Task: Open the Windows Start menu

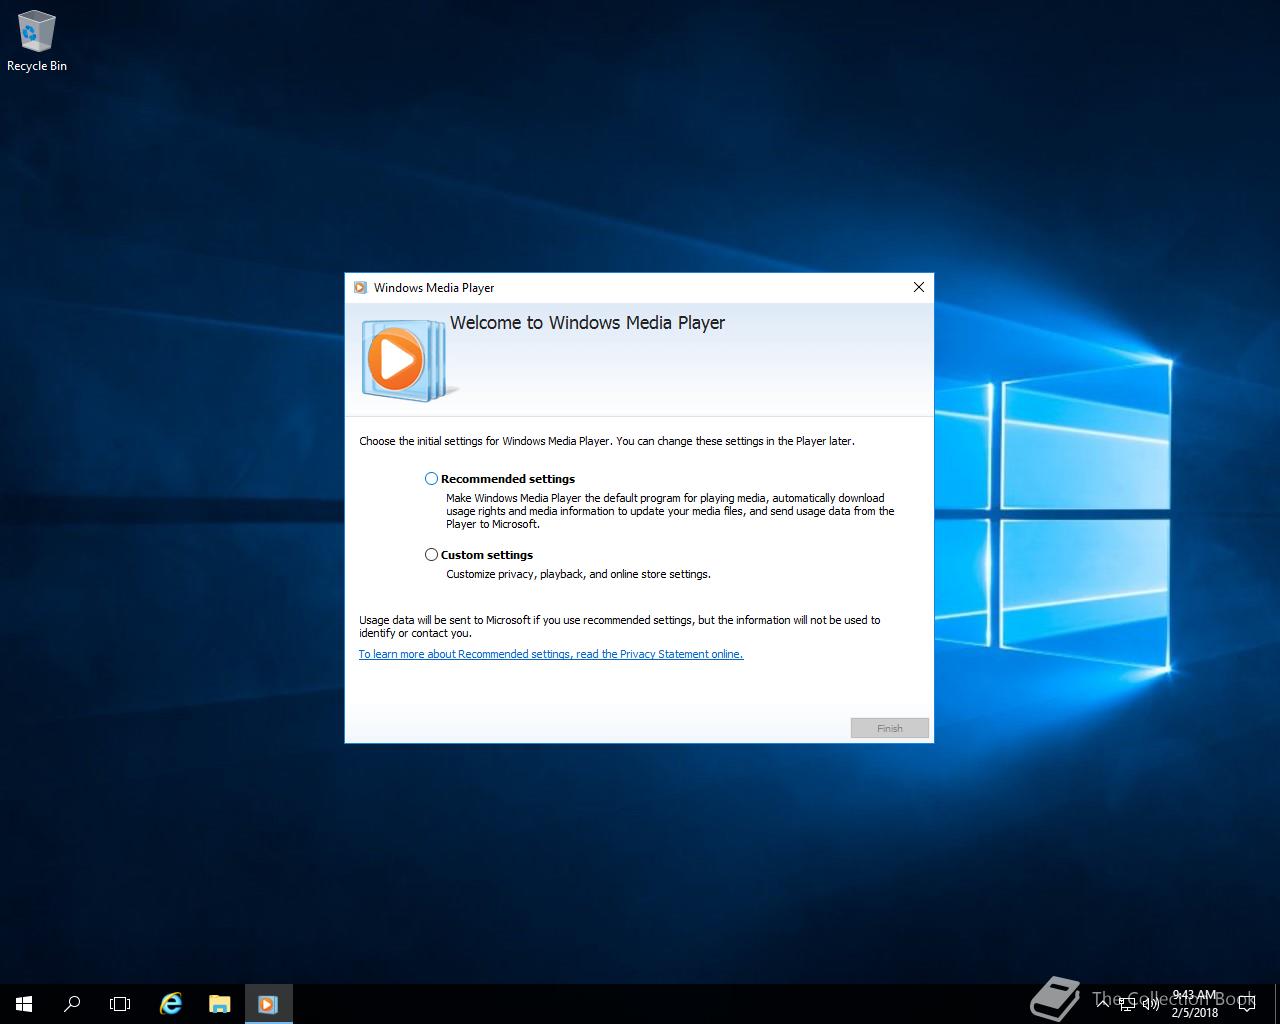Action: [24, 1004]
